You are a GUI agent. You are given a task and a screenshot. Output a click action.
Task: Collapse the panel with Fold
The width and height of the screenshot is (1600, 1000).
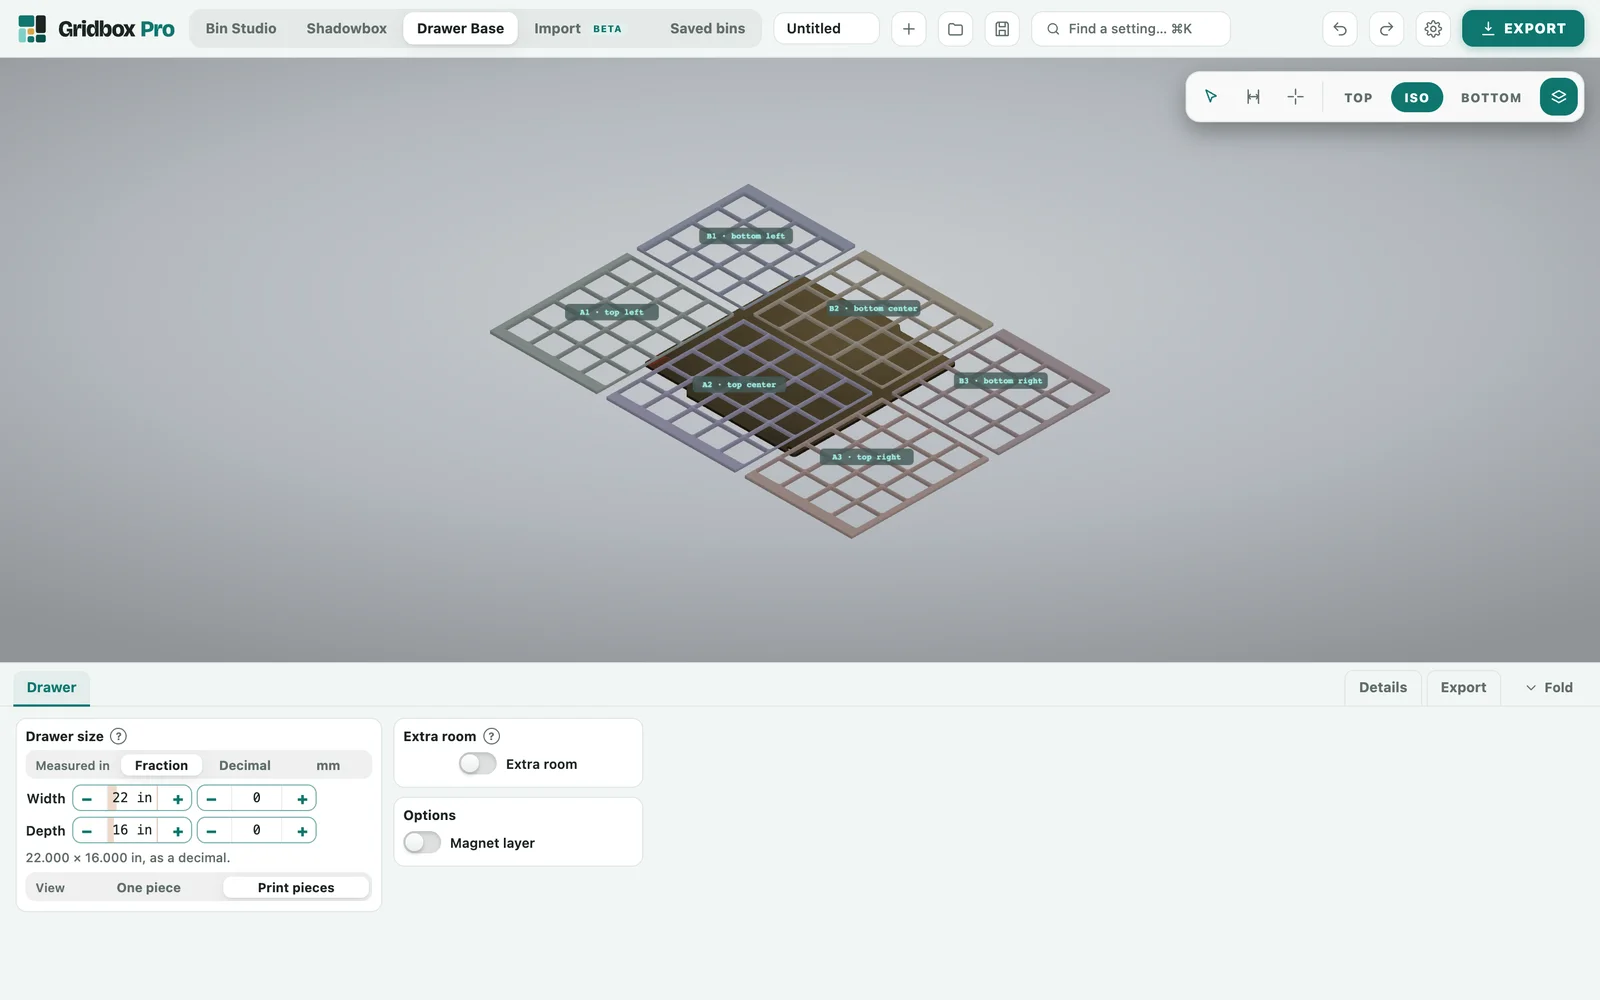[1549, 688]
